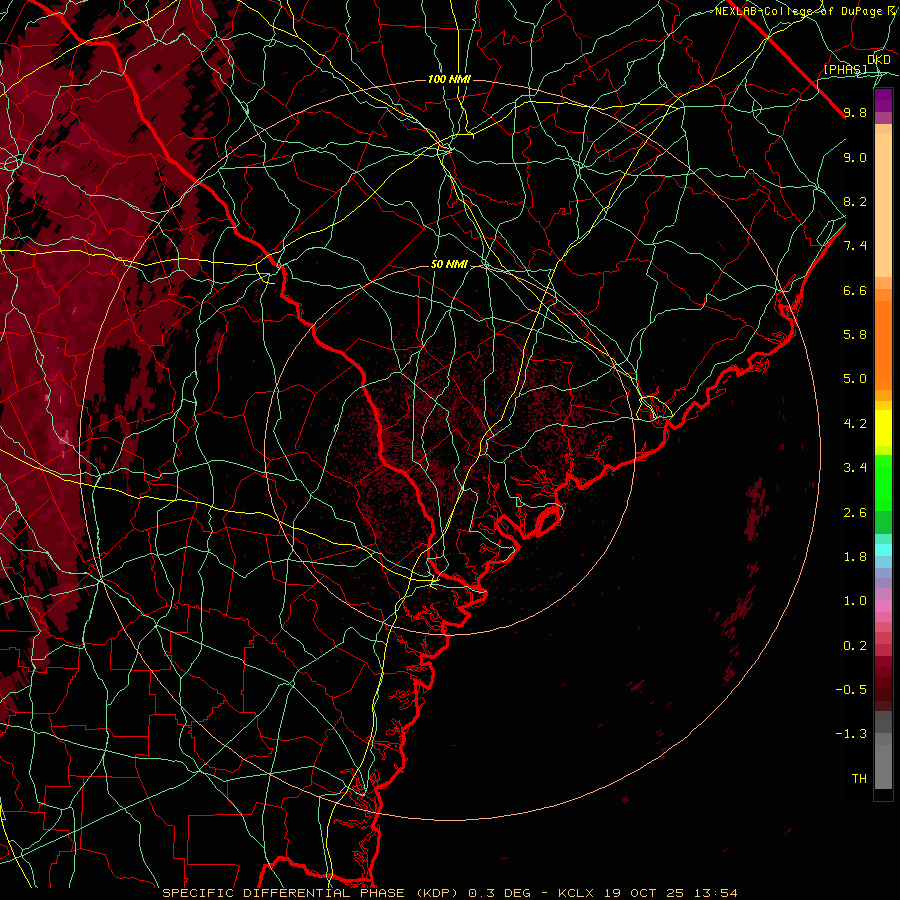The width and height of the screenshot is (900, 900).
Task: Click the KCLX station identifier in caption
Action: click(576, 893)
